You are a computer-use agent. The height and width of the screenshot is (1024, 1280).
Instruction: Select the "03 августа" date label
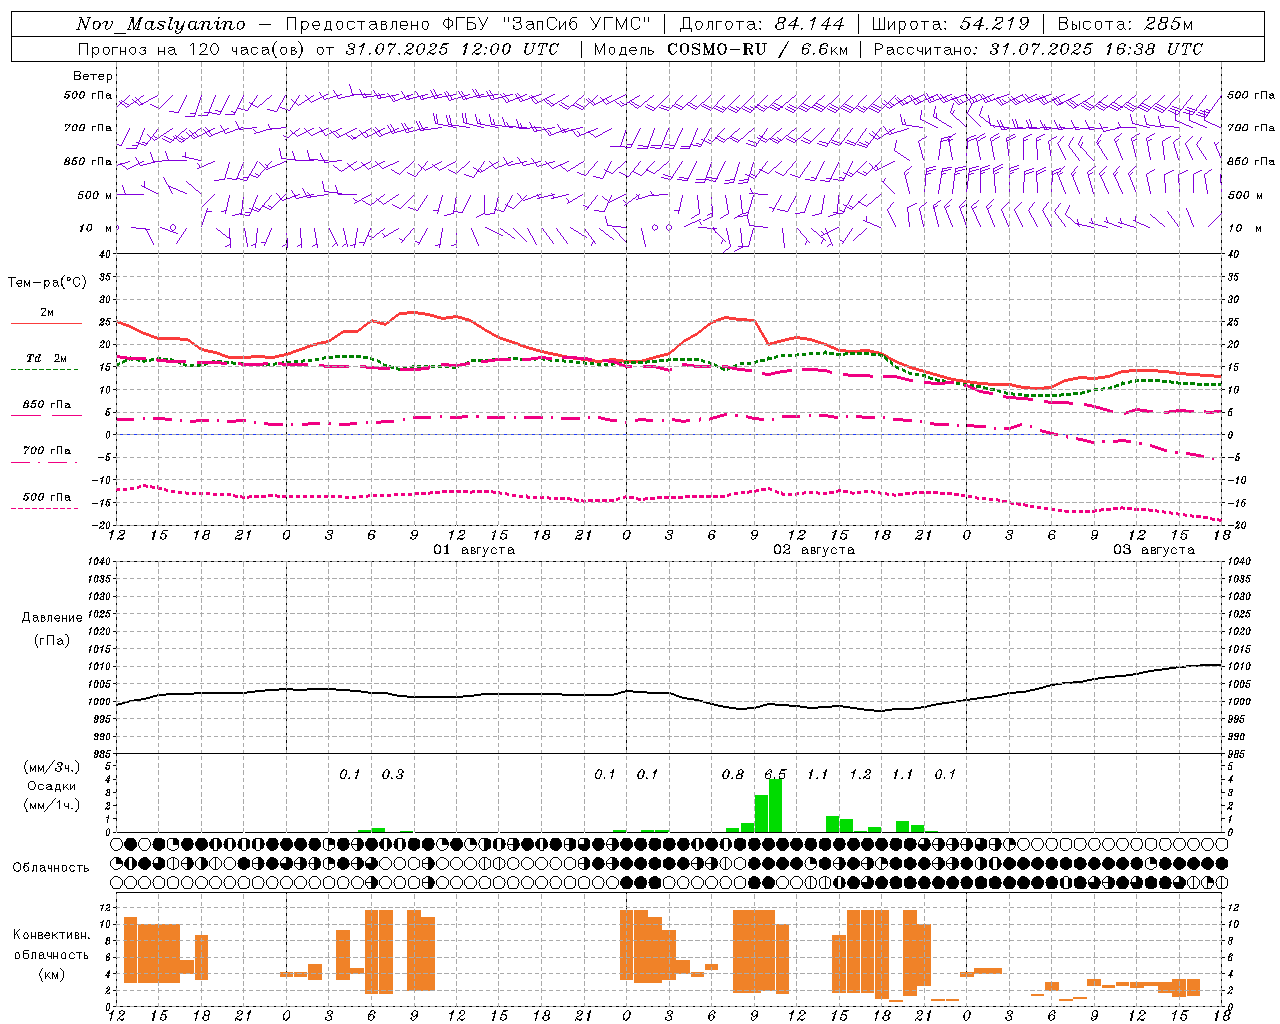pyautogui.click(x=1154, y=550)
